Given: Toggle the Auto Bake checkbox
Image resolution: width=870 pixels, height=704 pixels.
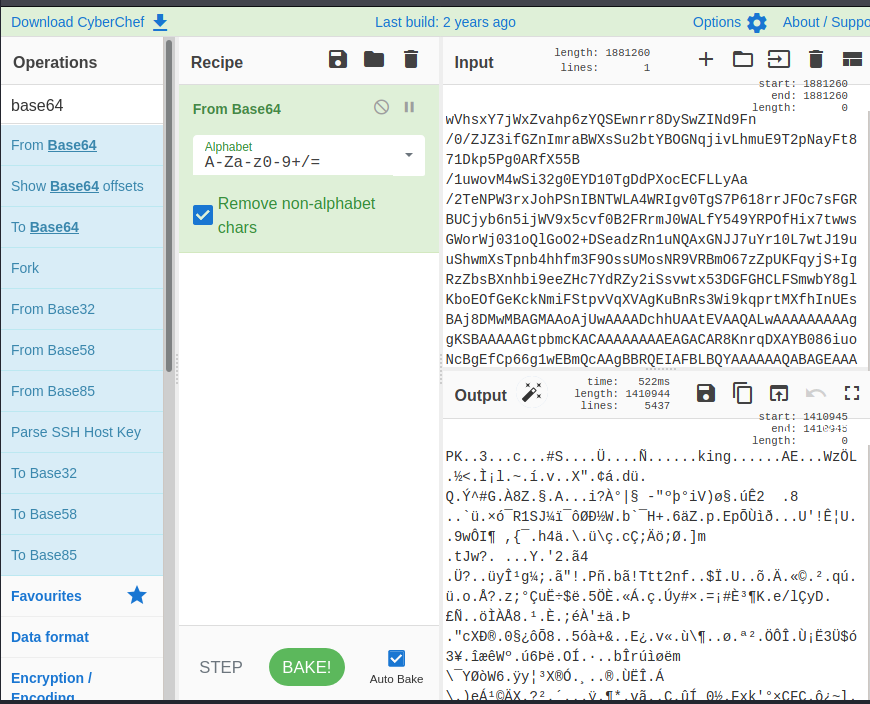Looking at the screenshot, I should tap(396, 659).
